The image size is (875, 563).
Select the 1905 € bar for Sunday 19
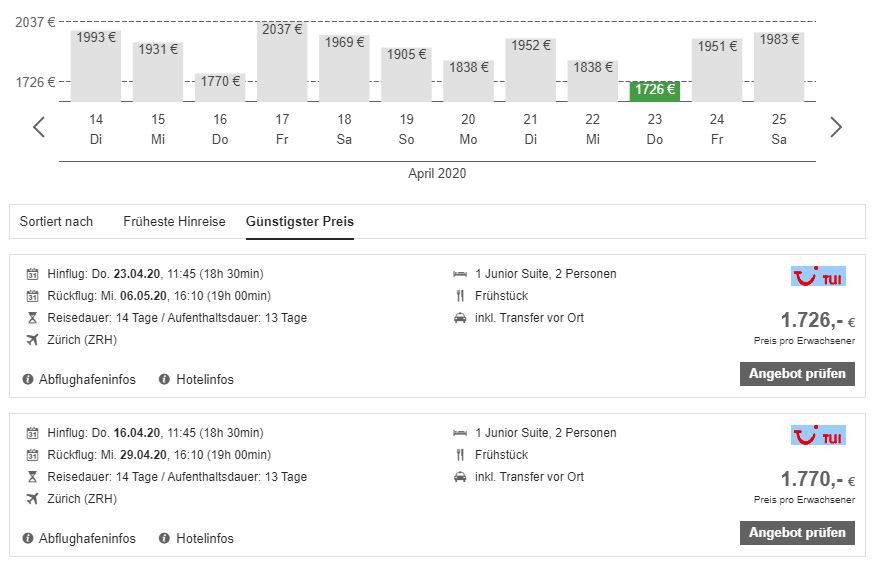(406, 73)
